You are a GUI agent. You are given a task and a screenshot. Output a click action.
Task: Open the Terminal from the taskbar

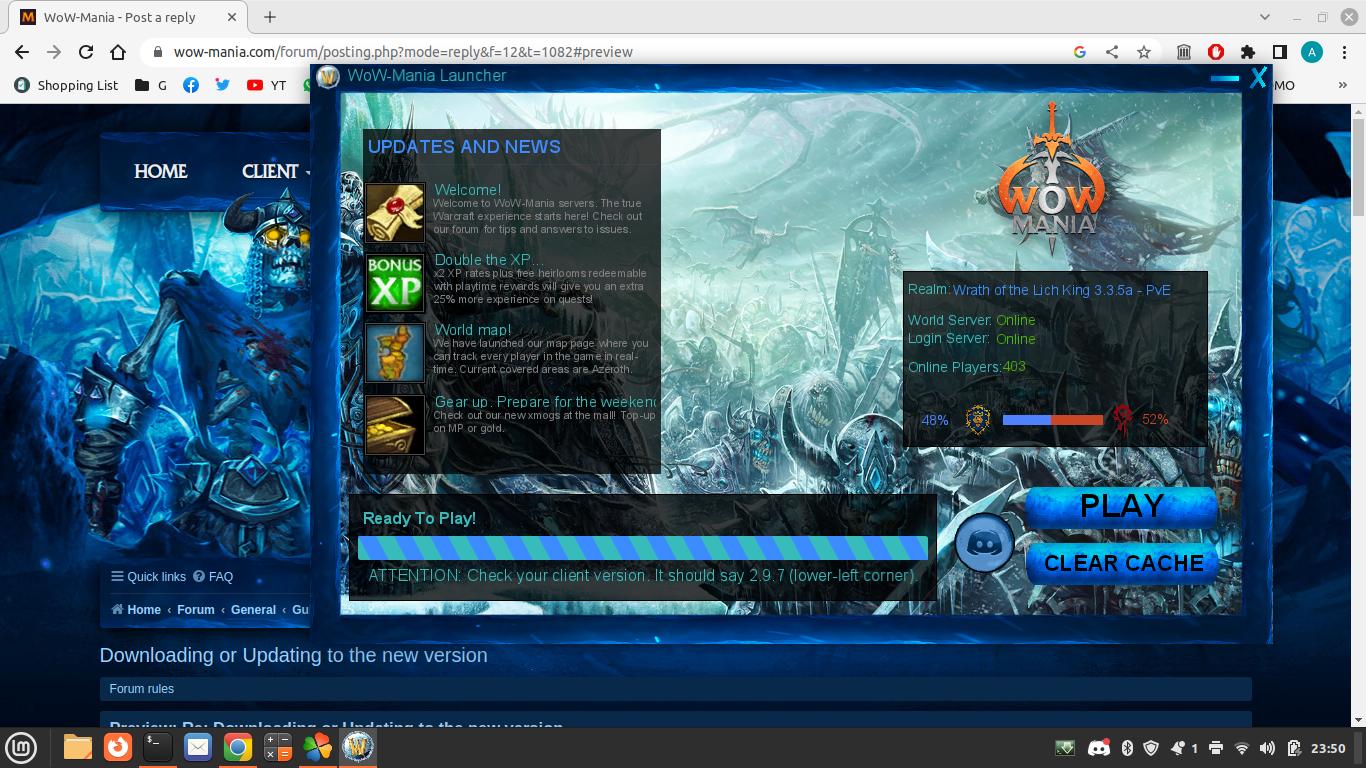tap(158, 747)
